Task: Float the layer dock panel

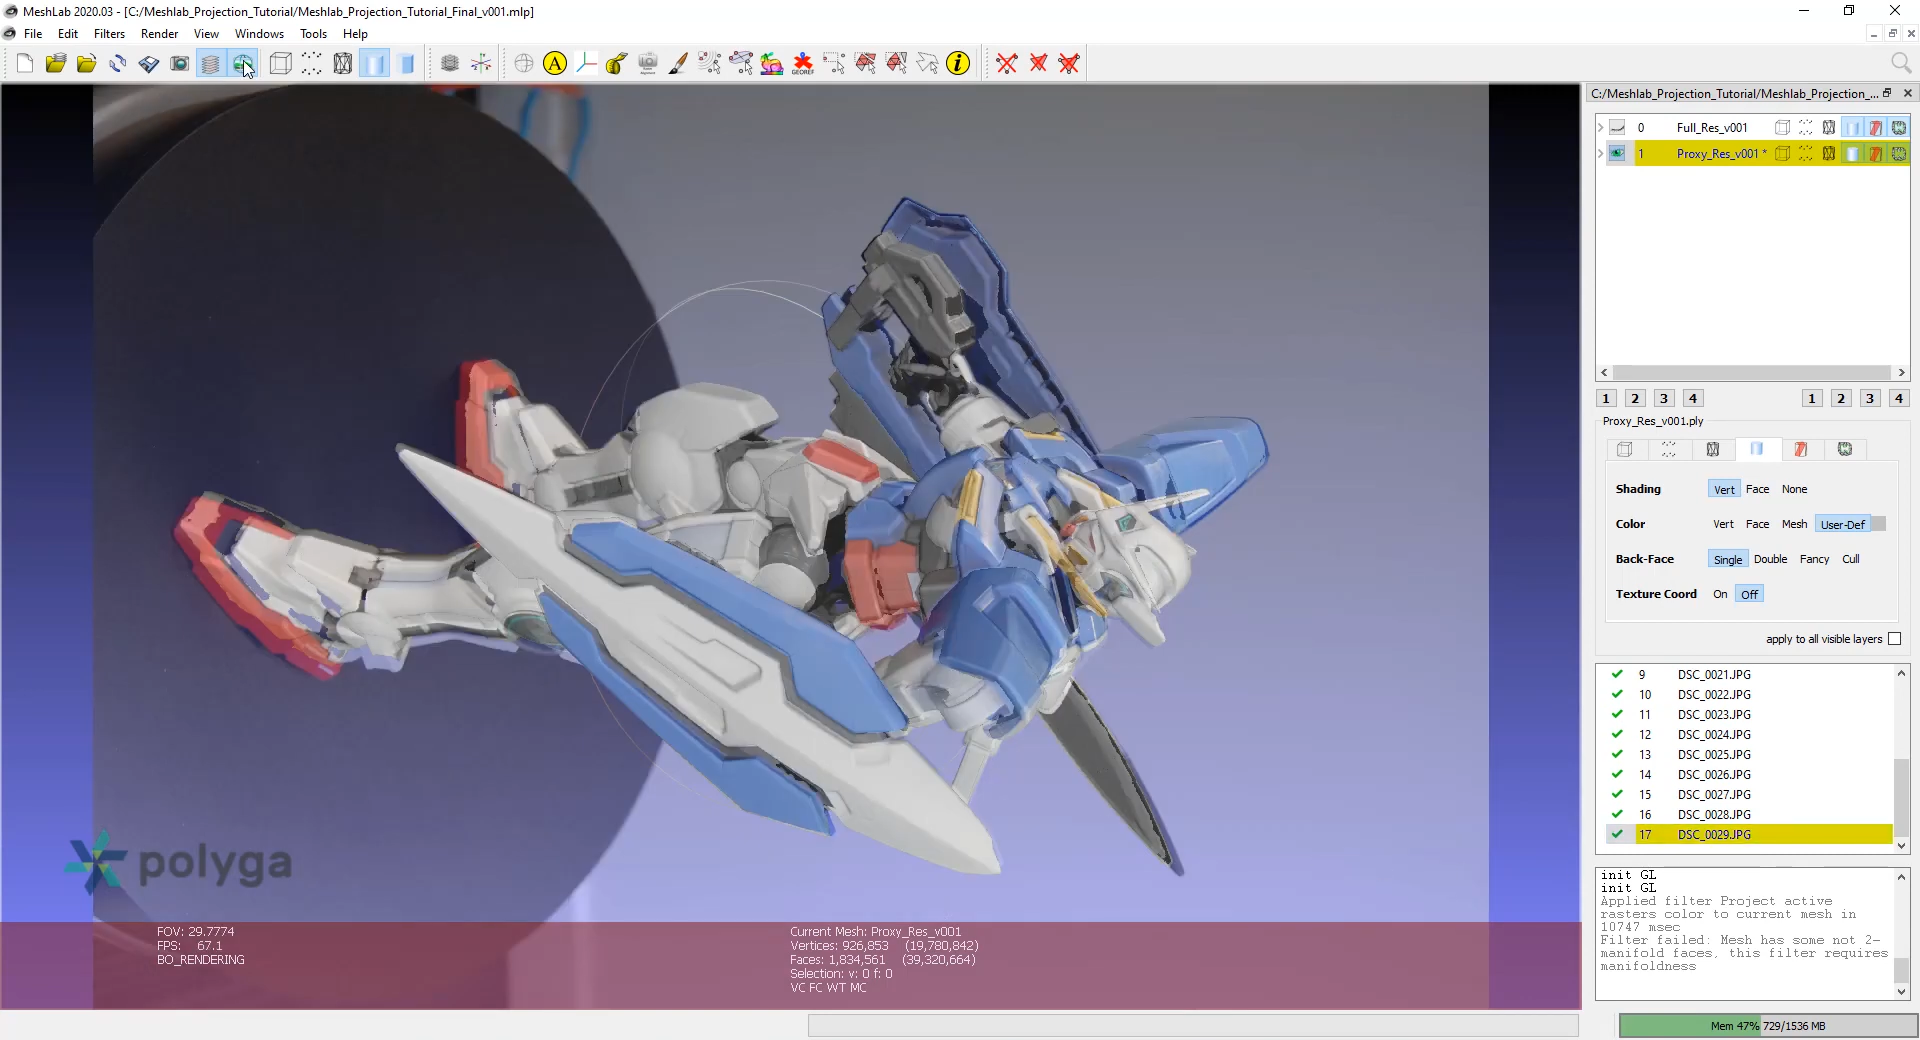Action: pyautogui.click(x=1887, y=93)
